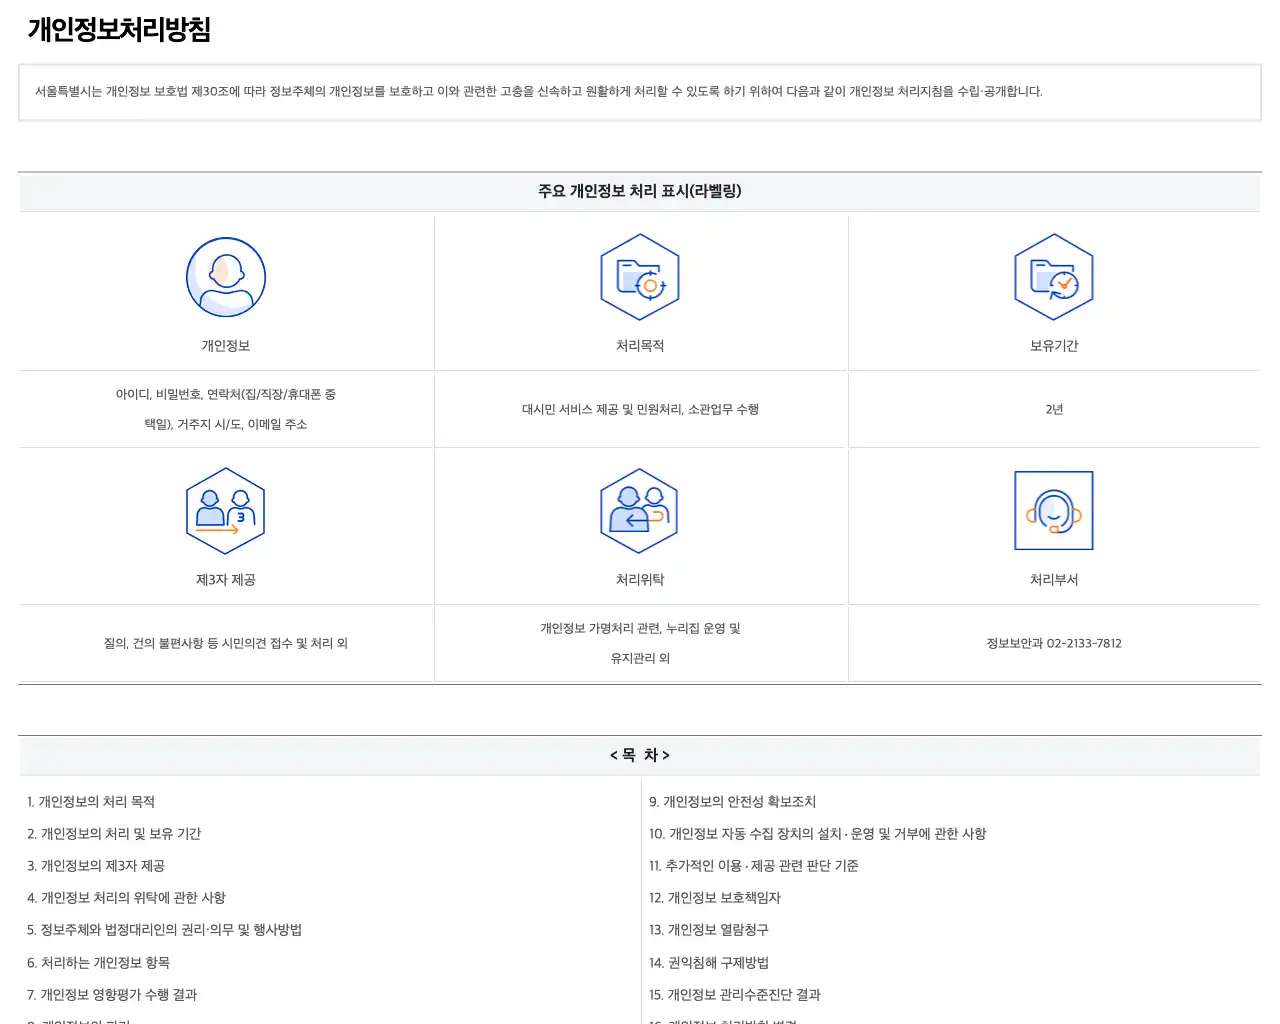Open item 7. 개인정보 영향평가 수행 결과
This screenshot has height=1024, width=1280.
(x=112, y=995)
